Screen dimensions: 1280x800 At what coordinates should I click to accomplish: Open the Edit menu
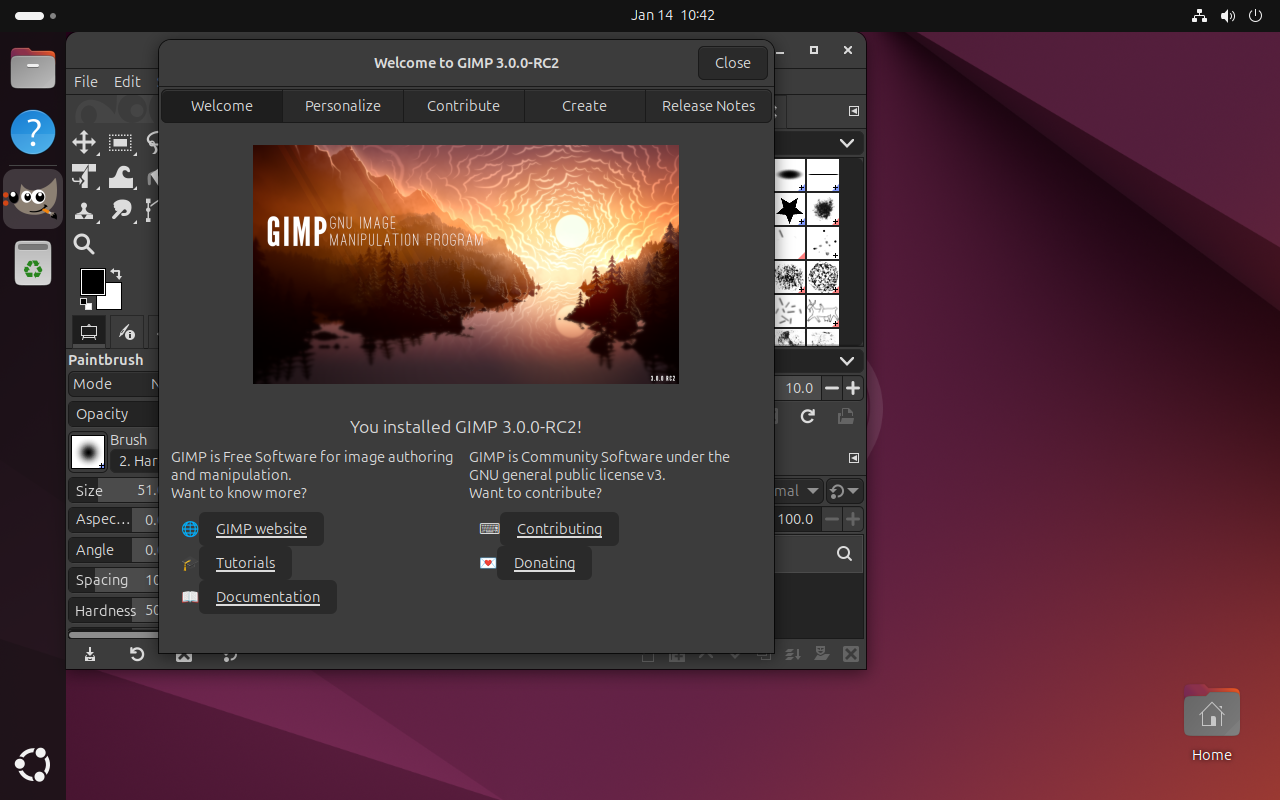tap(127, 82)
